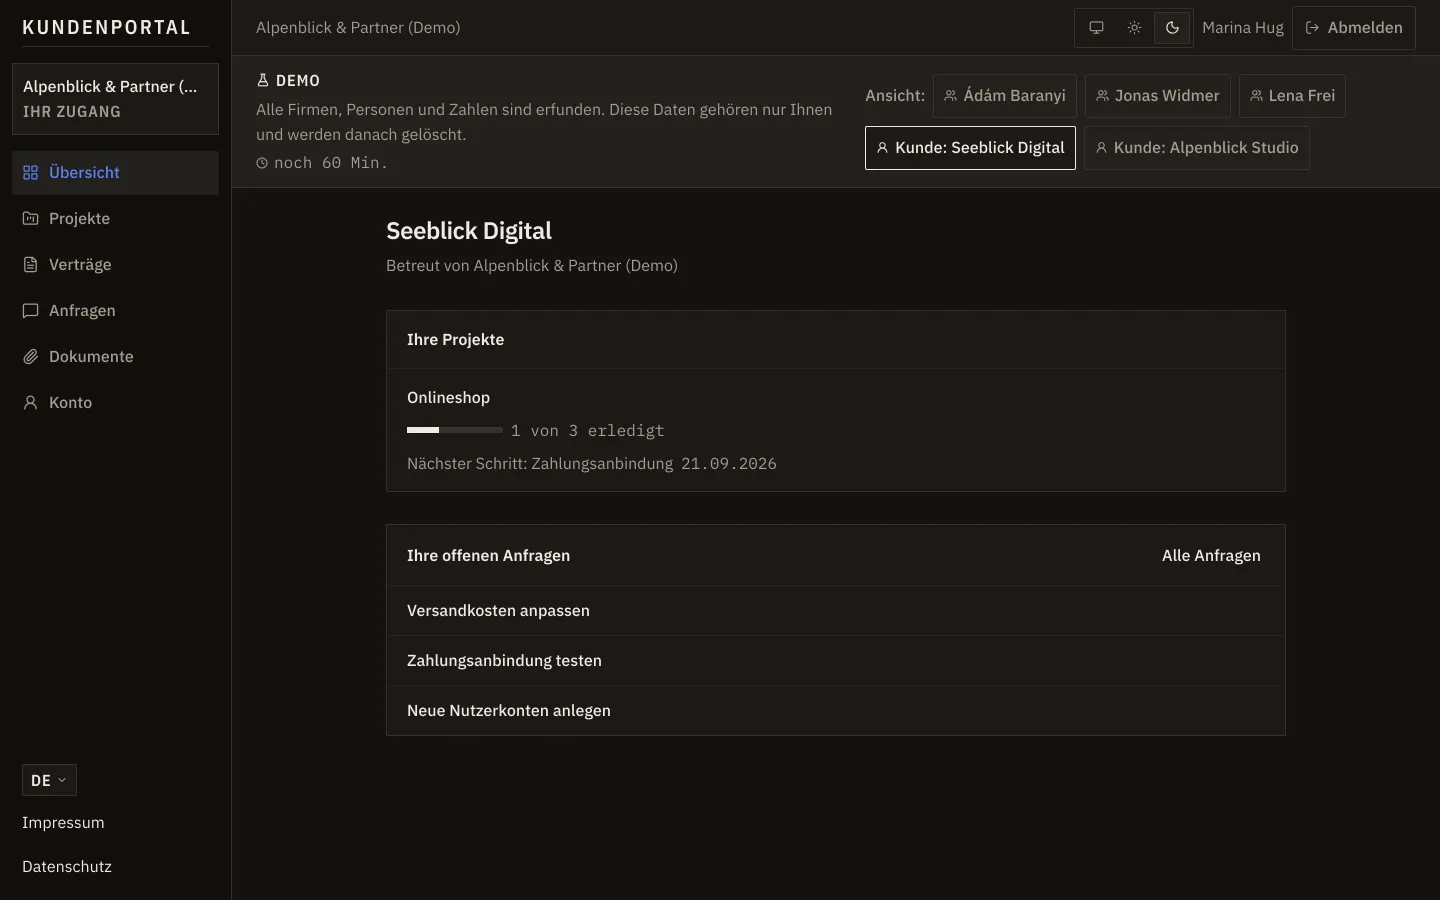Viewport: 1440px width, 900px height.
Task: Switch view to Jonas Widmer
Action: click(1158, 96)
